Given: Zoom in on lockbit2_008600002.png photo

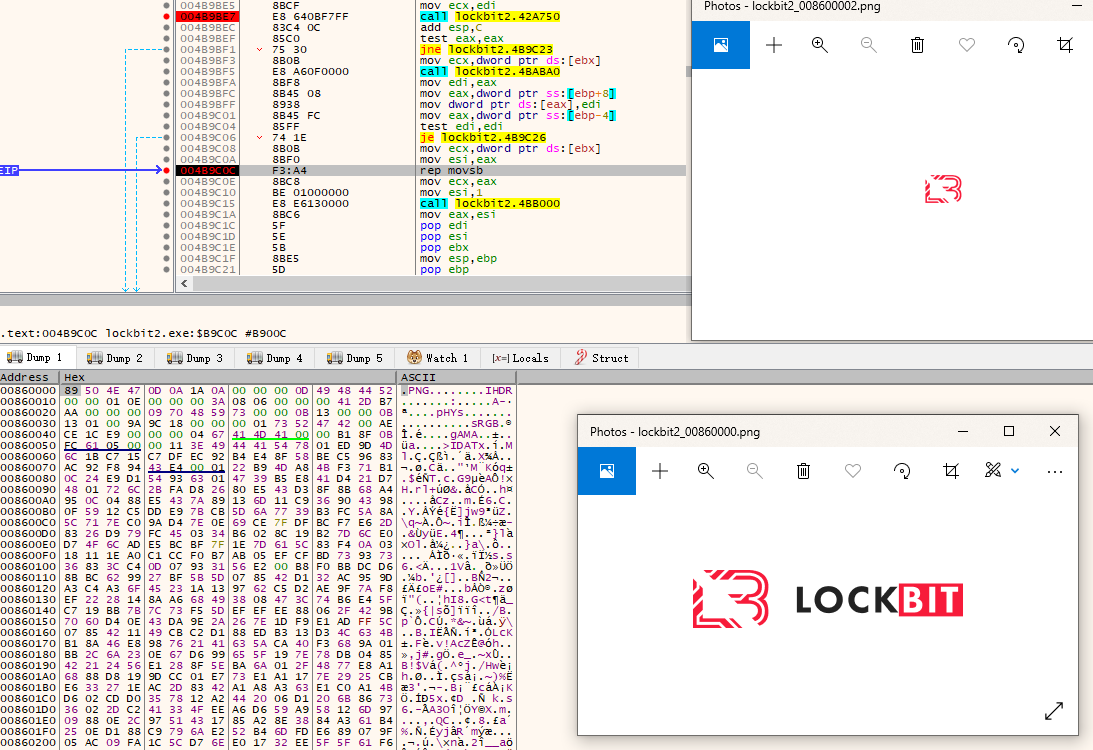Looking at the screenshot, I should click(x=820, y=45).
